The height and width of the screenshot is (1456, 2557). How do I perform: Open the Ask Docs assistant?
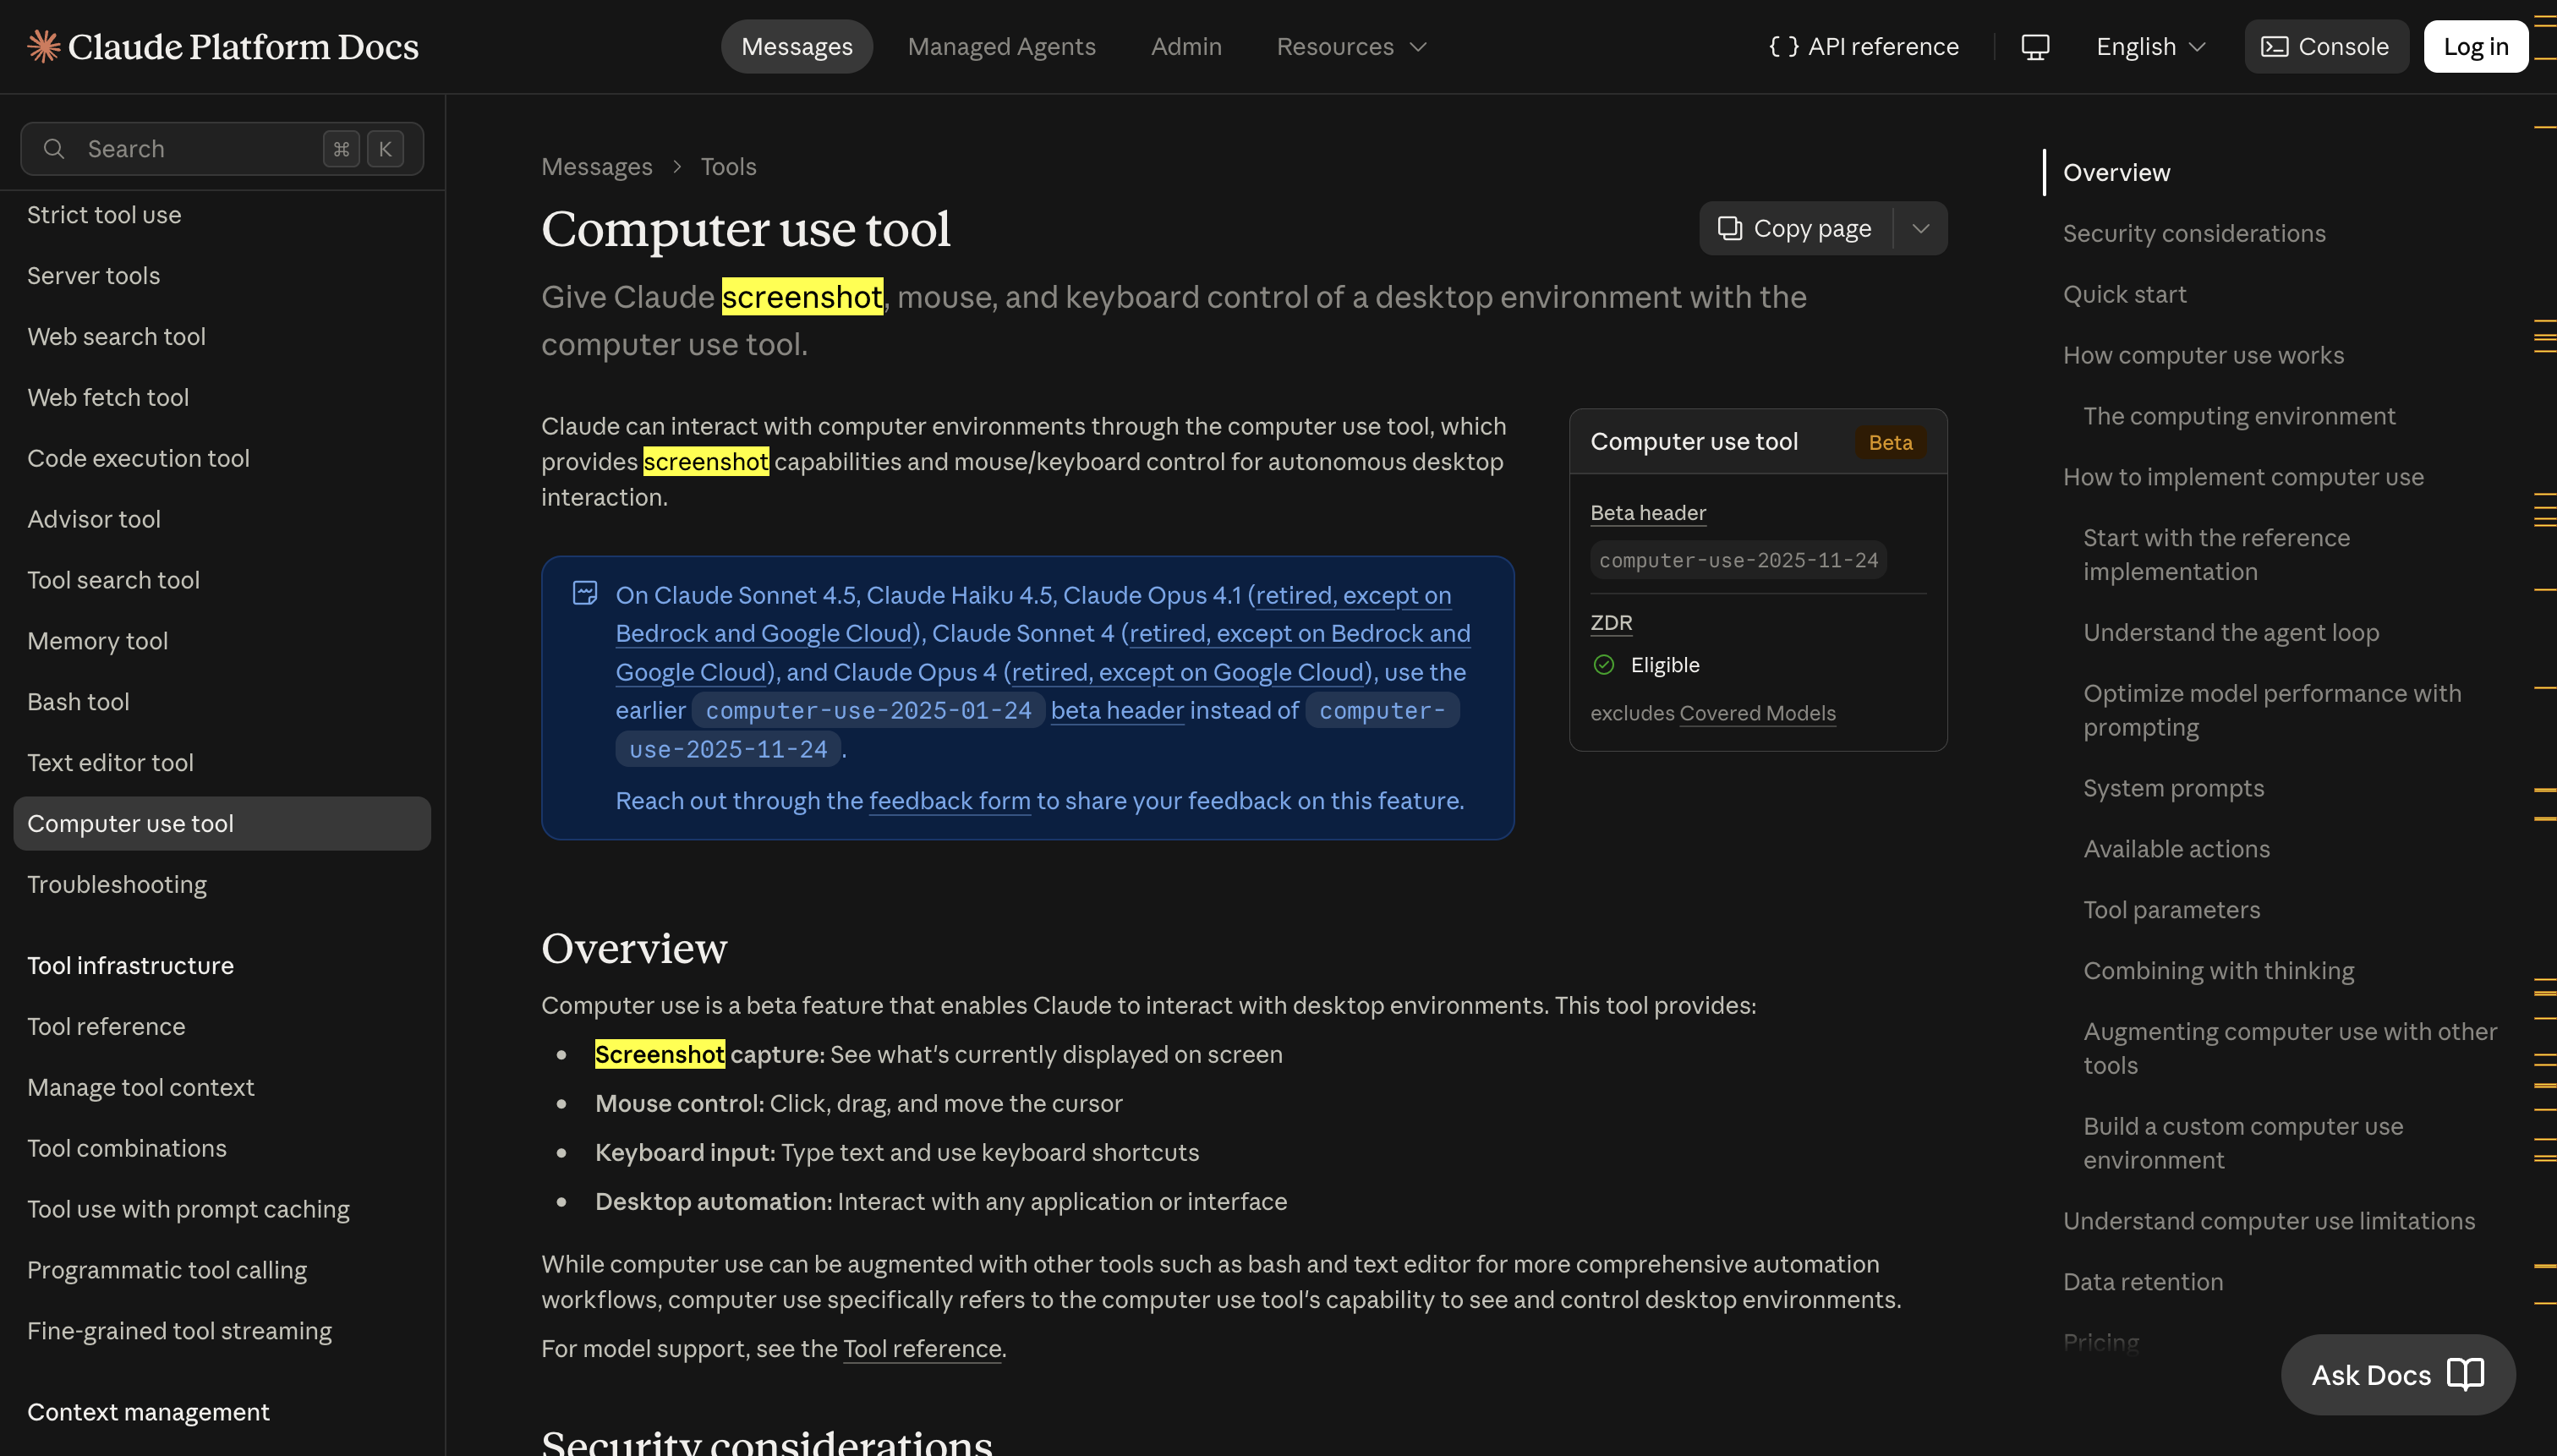point(2398,1374)
